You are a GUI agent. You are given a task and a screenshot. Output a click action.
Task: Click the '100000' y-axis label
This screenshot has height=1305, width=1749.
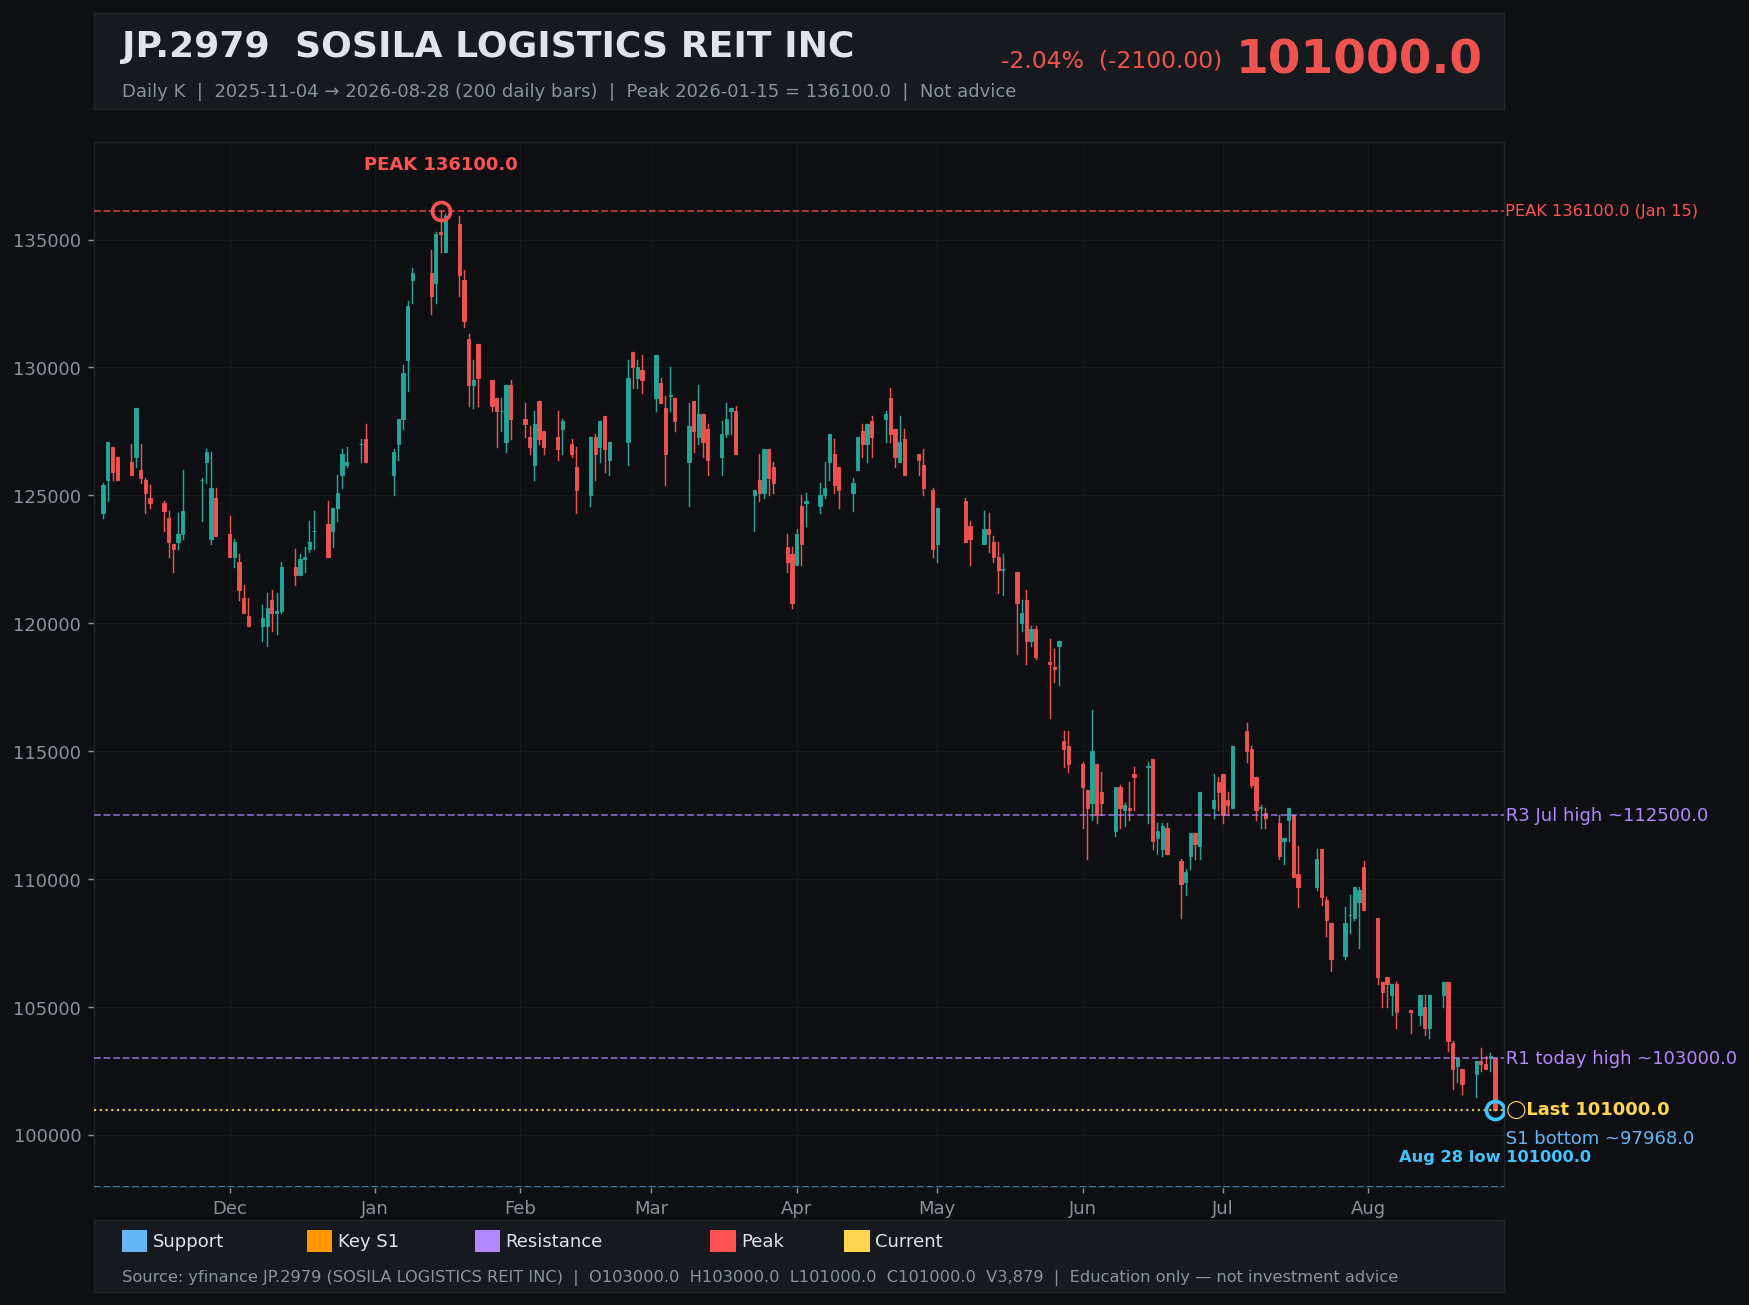pyautogui.click(x=48, y=1137)
